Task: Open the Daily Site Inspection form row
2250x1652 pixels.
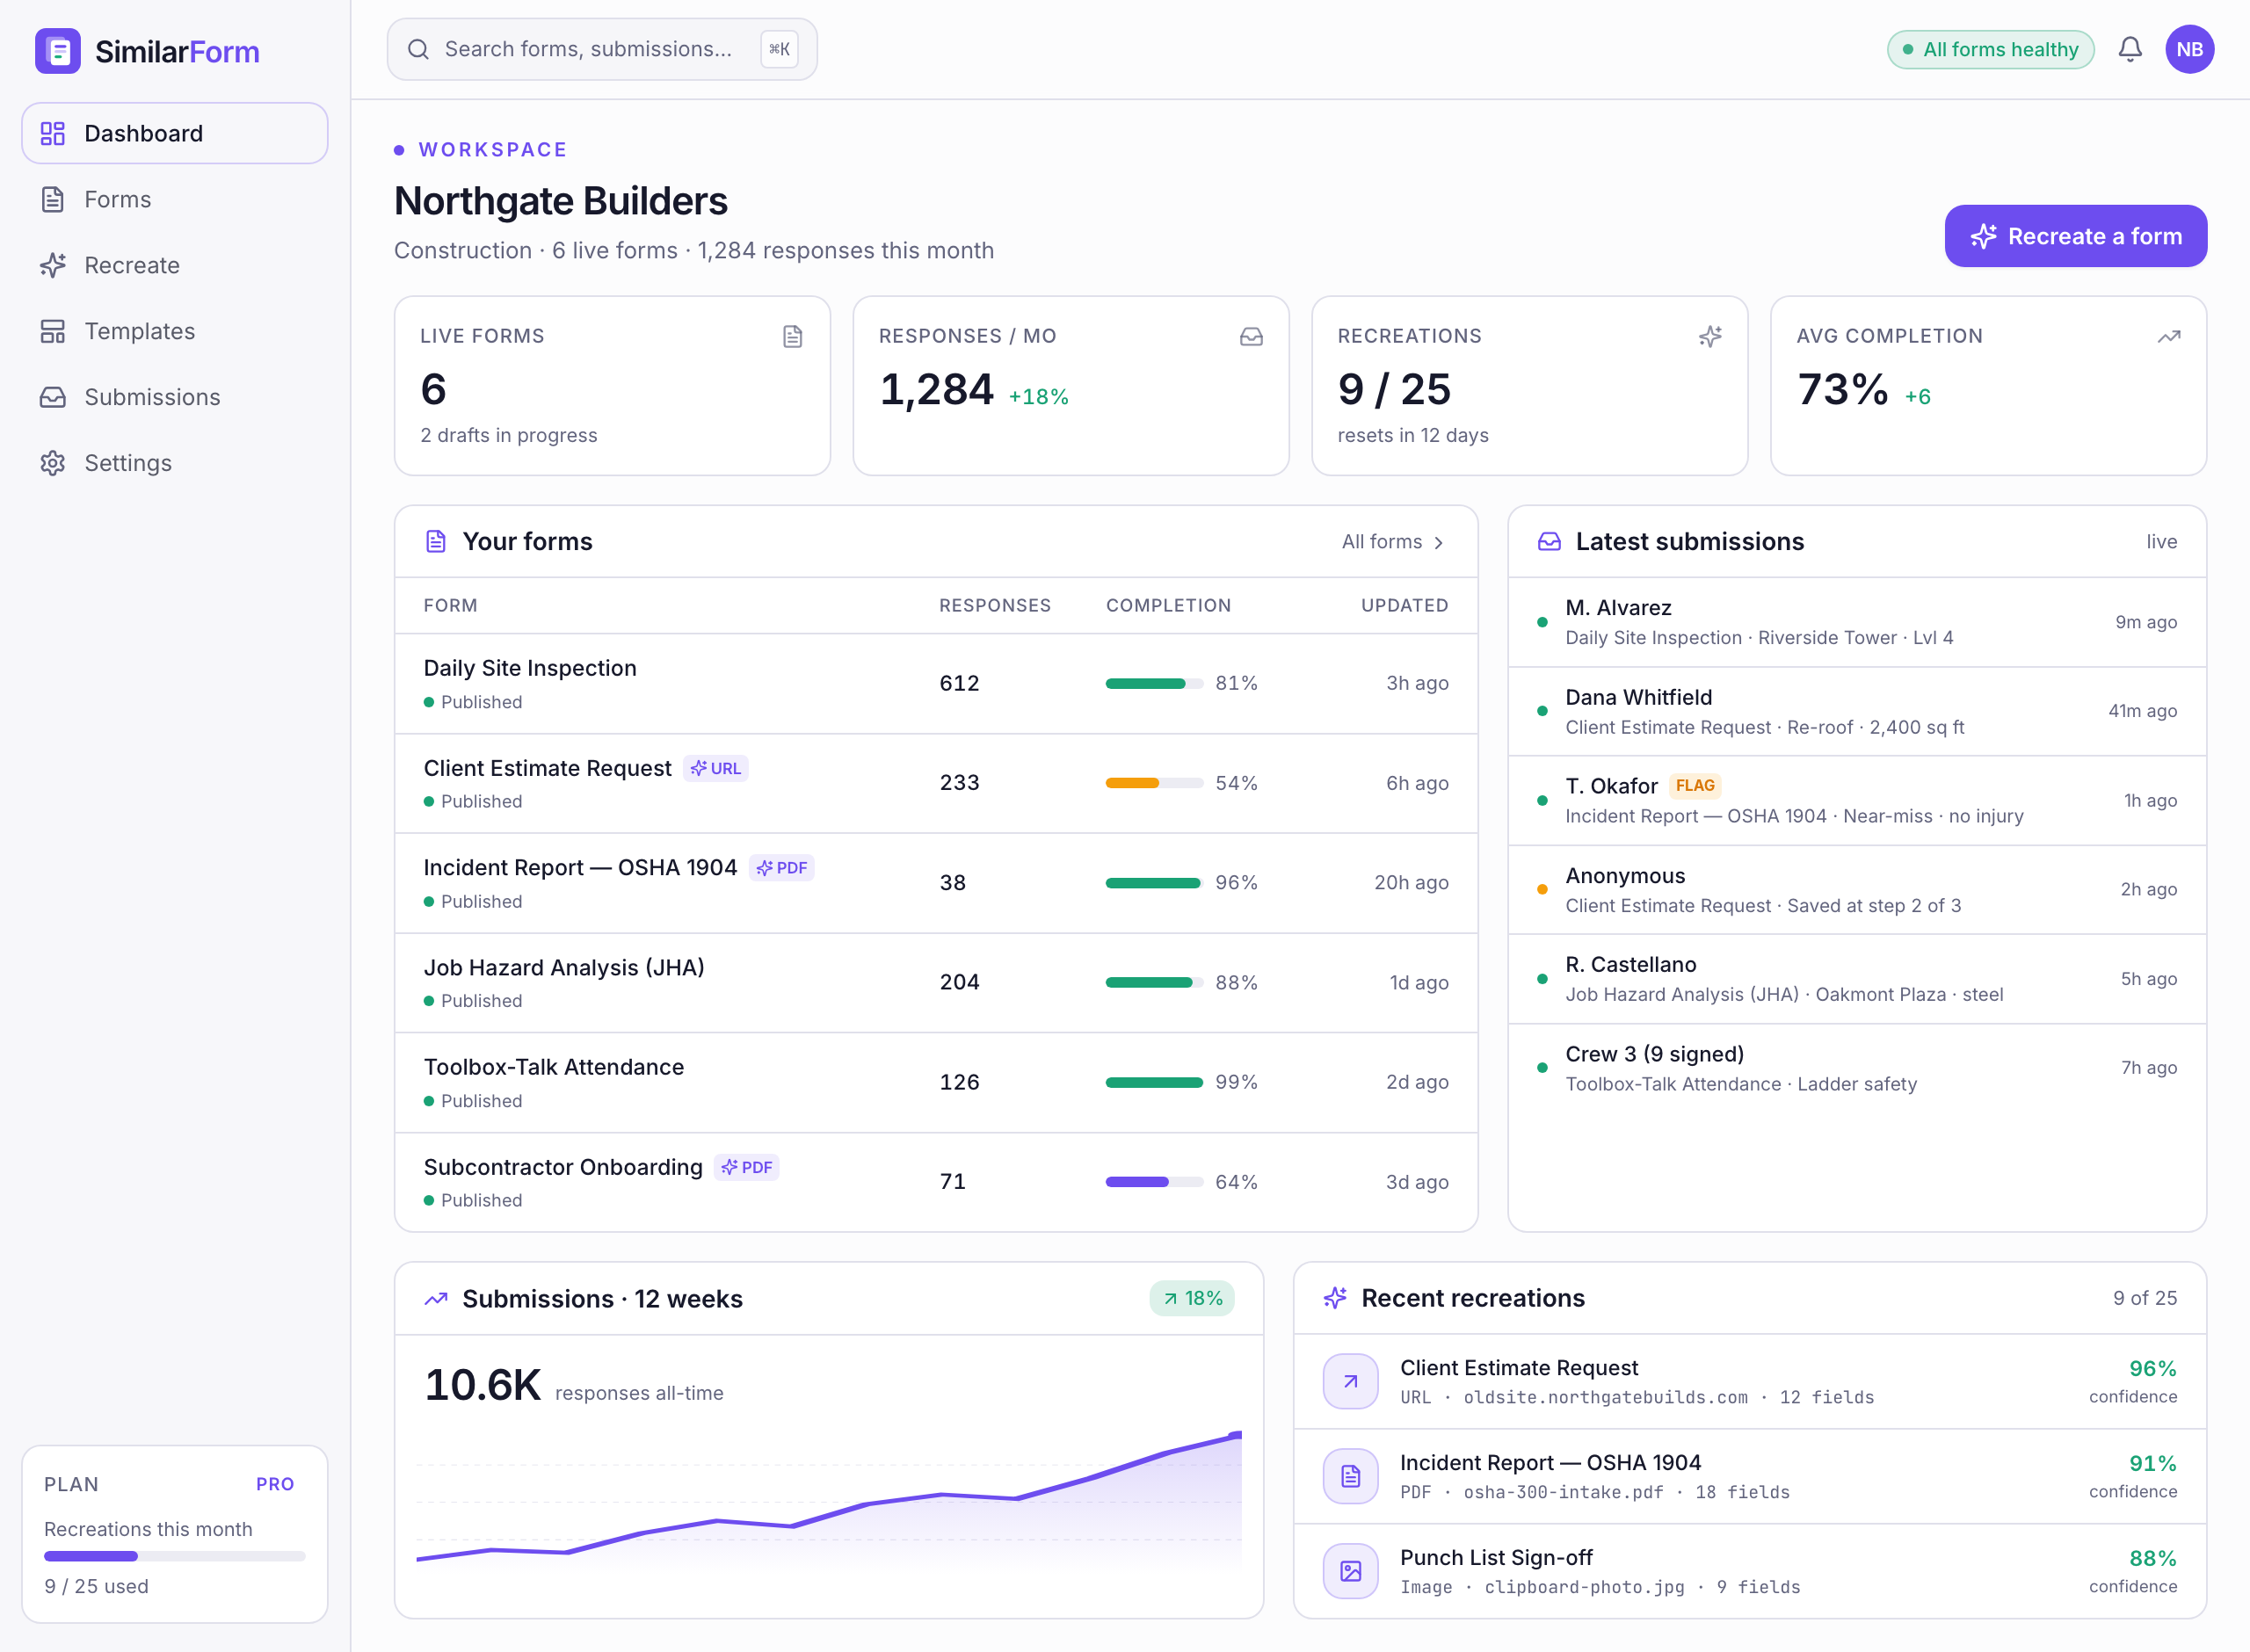Action: click(936, 683)
